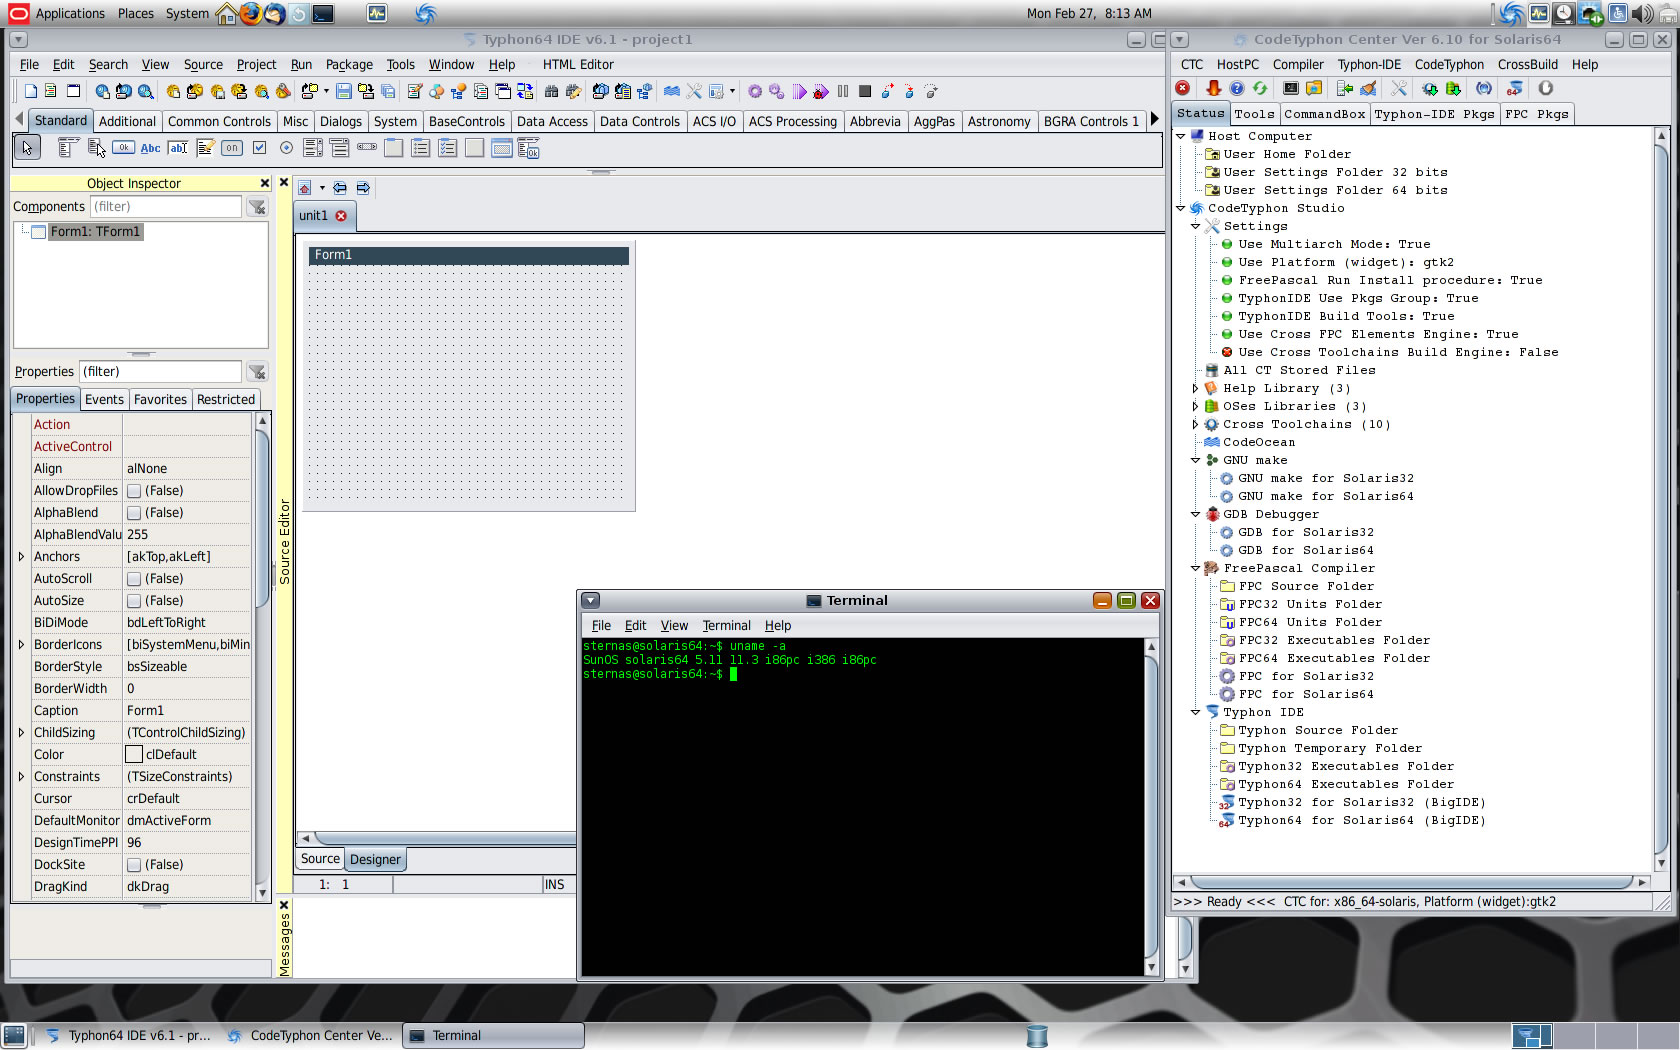
Task: Click the wrench-and-screwdriver options icon in IDE toolbar
Action: tap(694, 91)
